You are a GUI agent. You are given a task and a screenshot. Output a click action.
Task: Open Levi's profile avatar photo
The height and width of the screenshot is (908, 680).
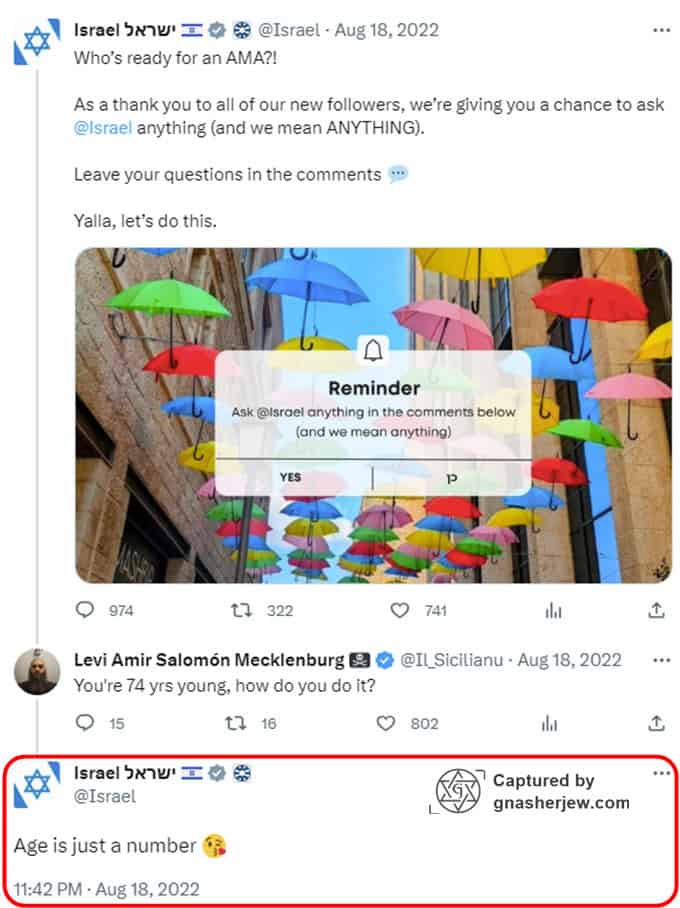(36, 672)
